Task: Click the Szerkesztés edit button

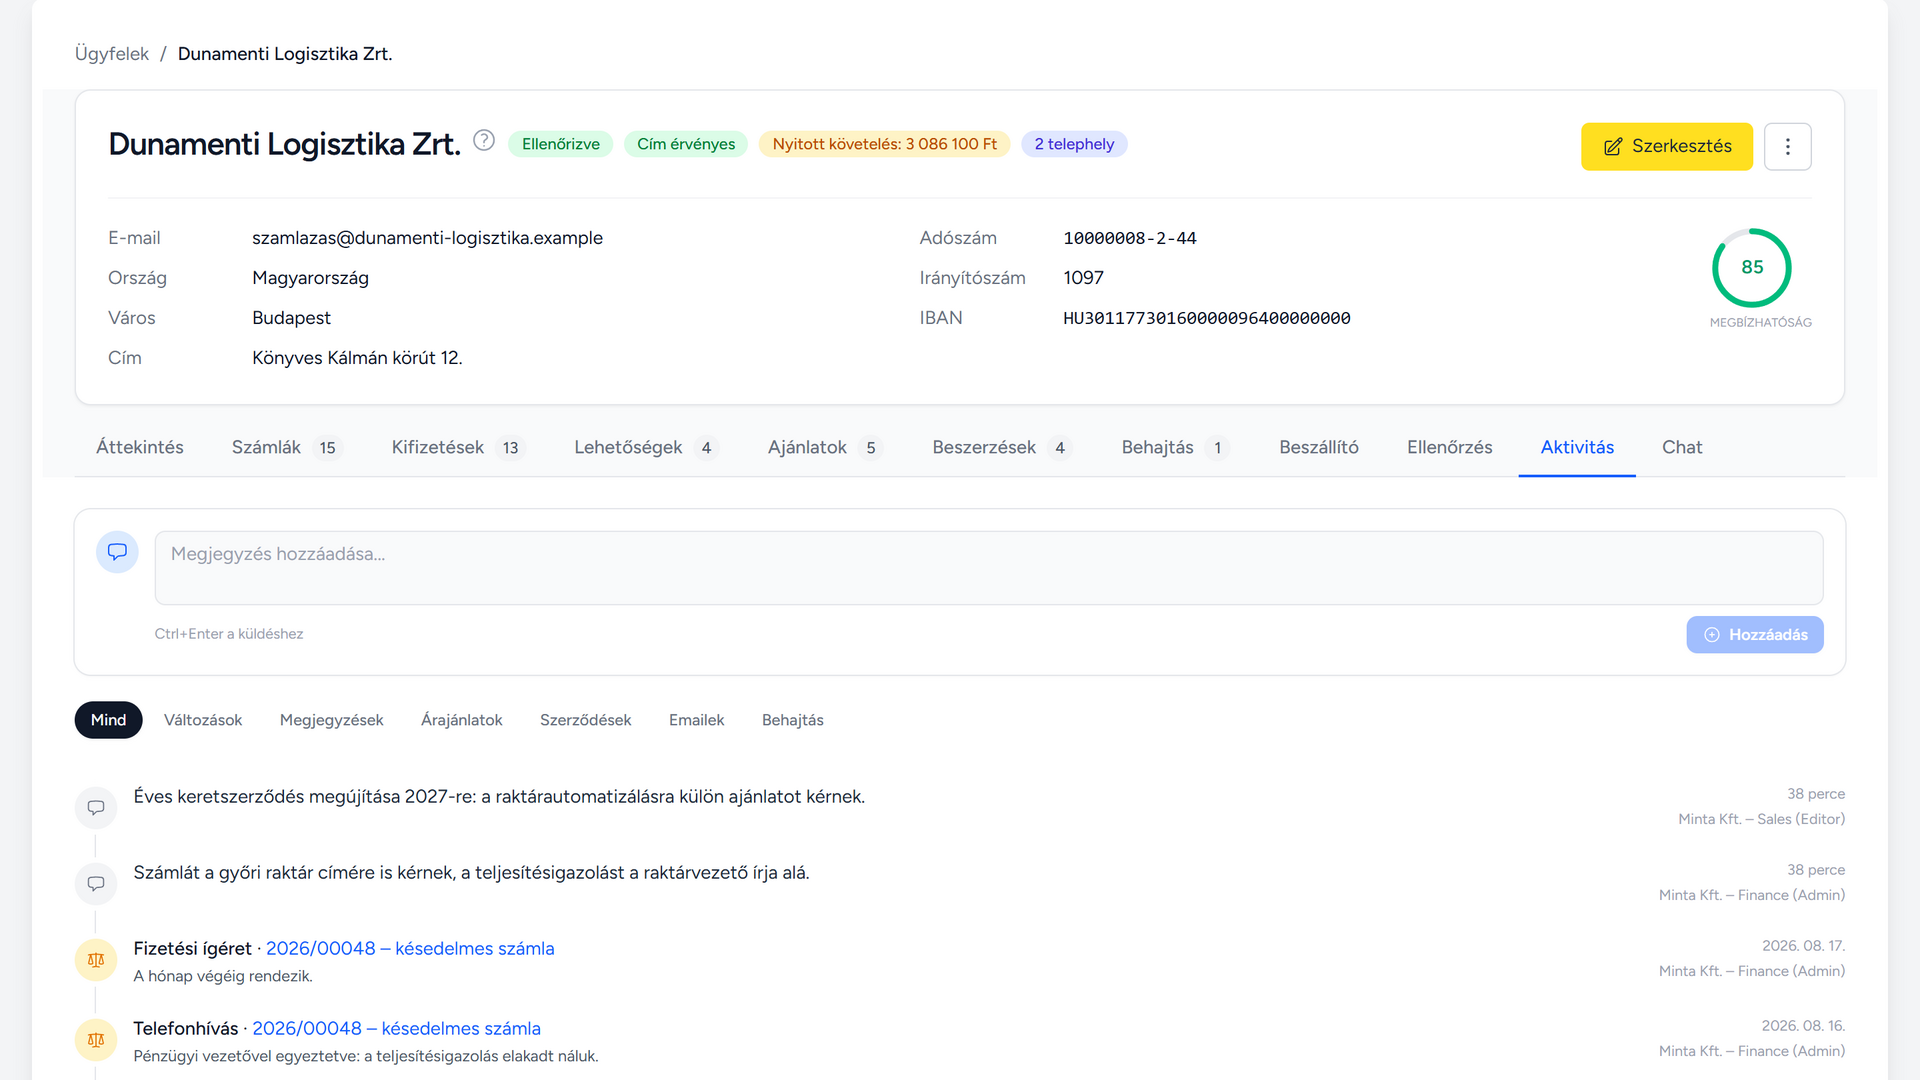Action: [1667, 147]
